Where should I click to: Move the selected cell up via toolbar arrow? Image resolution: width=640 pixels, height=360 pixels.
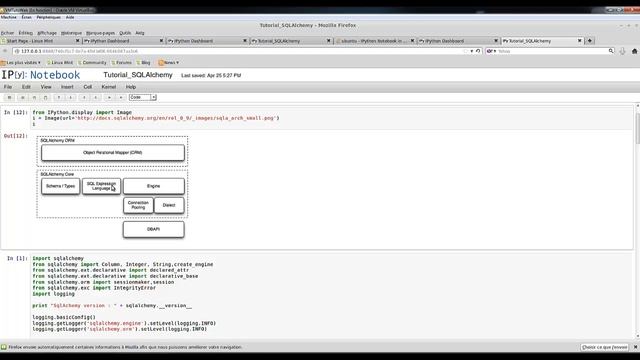pyautogui.click(x=59, y=98)
